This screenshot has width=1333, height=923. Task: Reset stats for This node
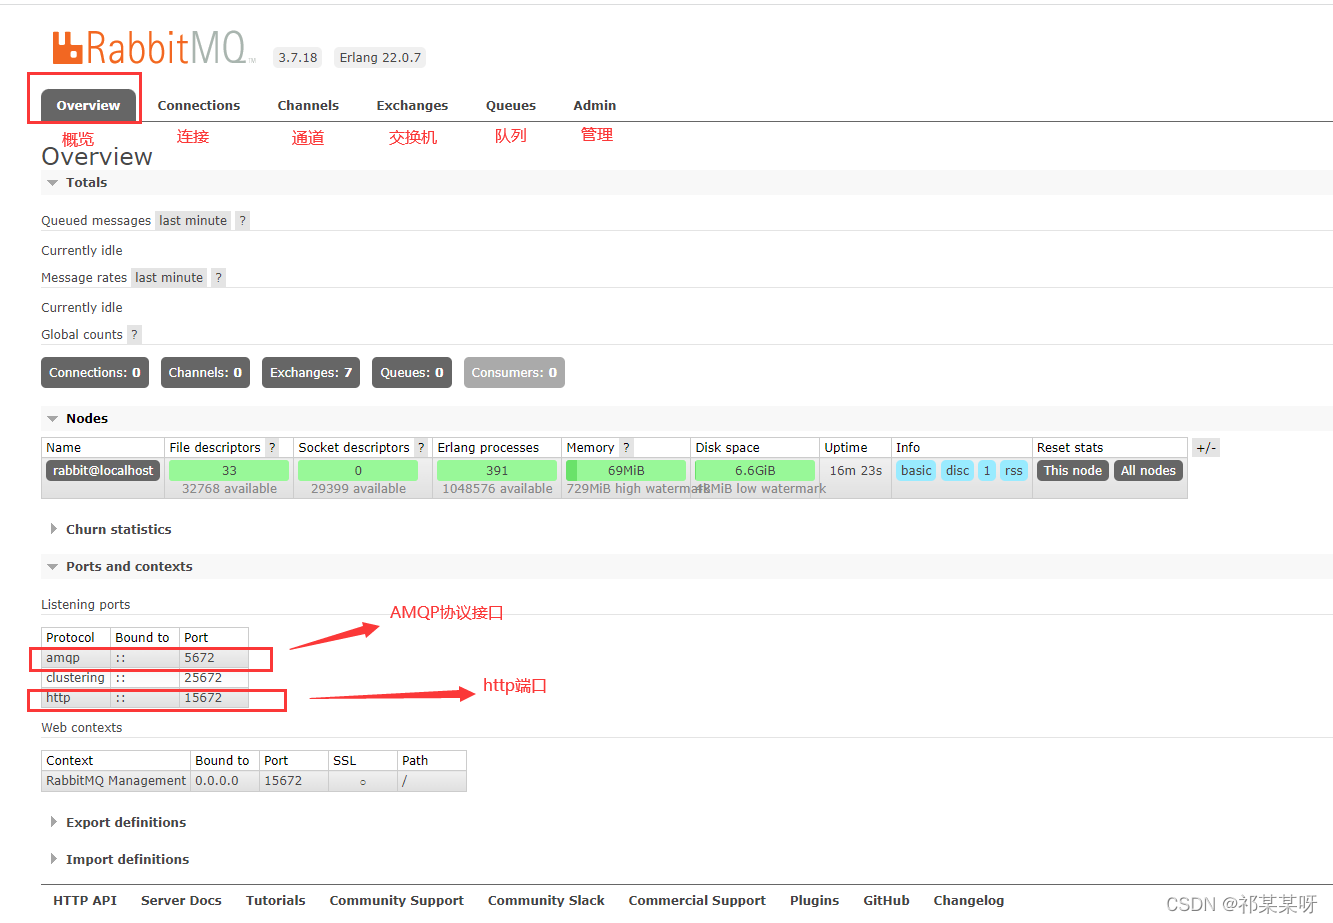point(1073,471)
